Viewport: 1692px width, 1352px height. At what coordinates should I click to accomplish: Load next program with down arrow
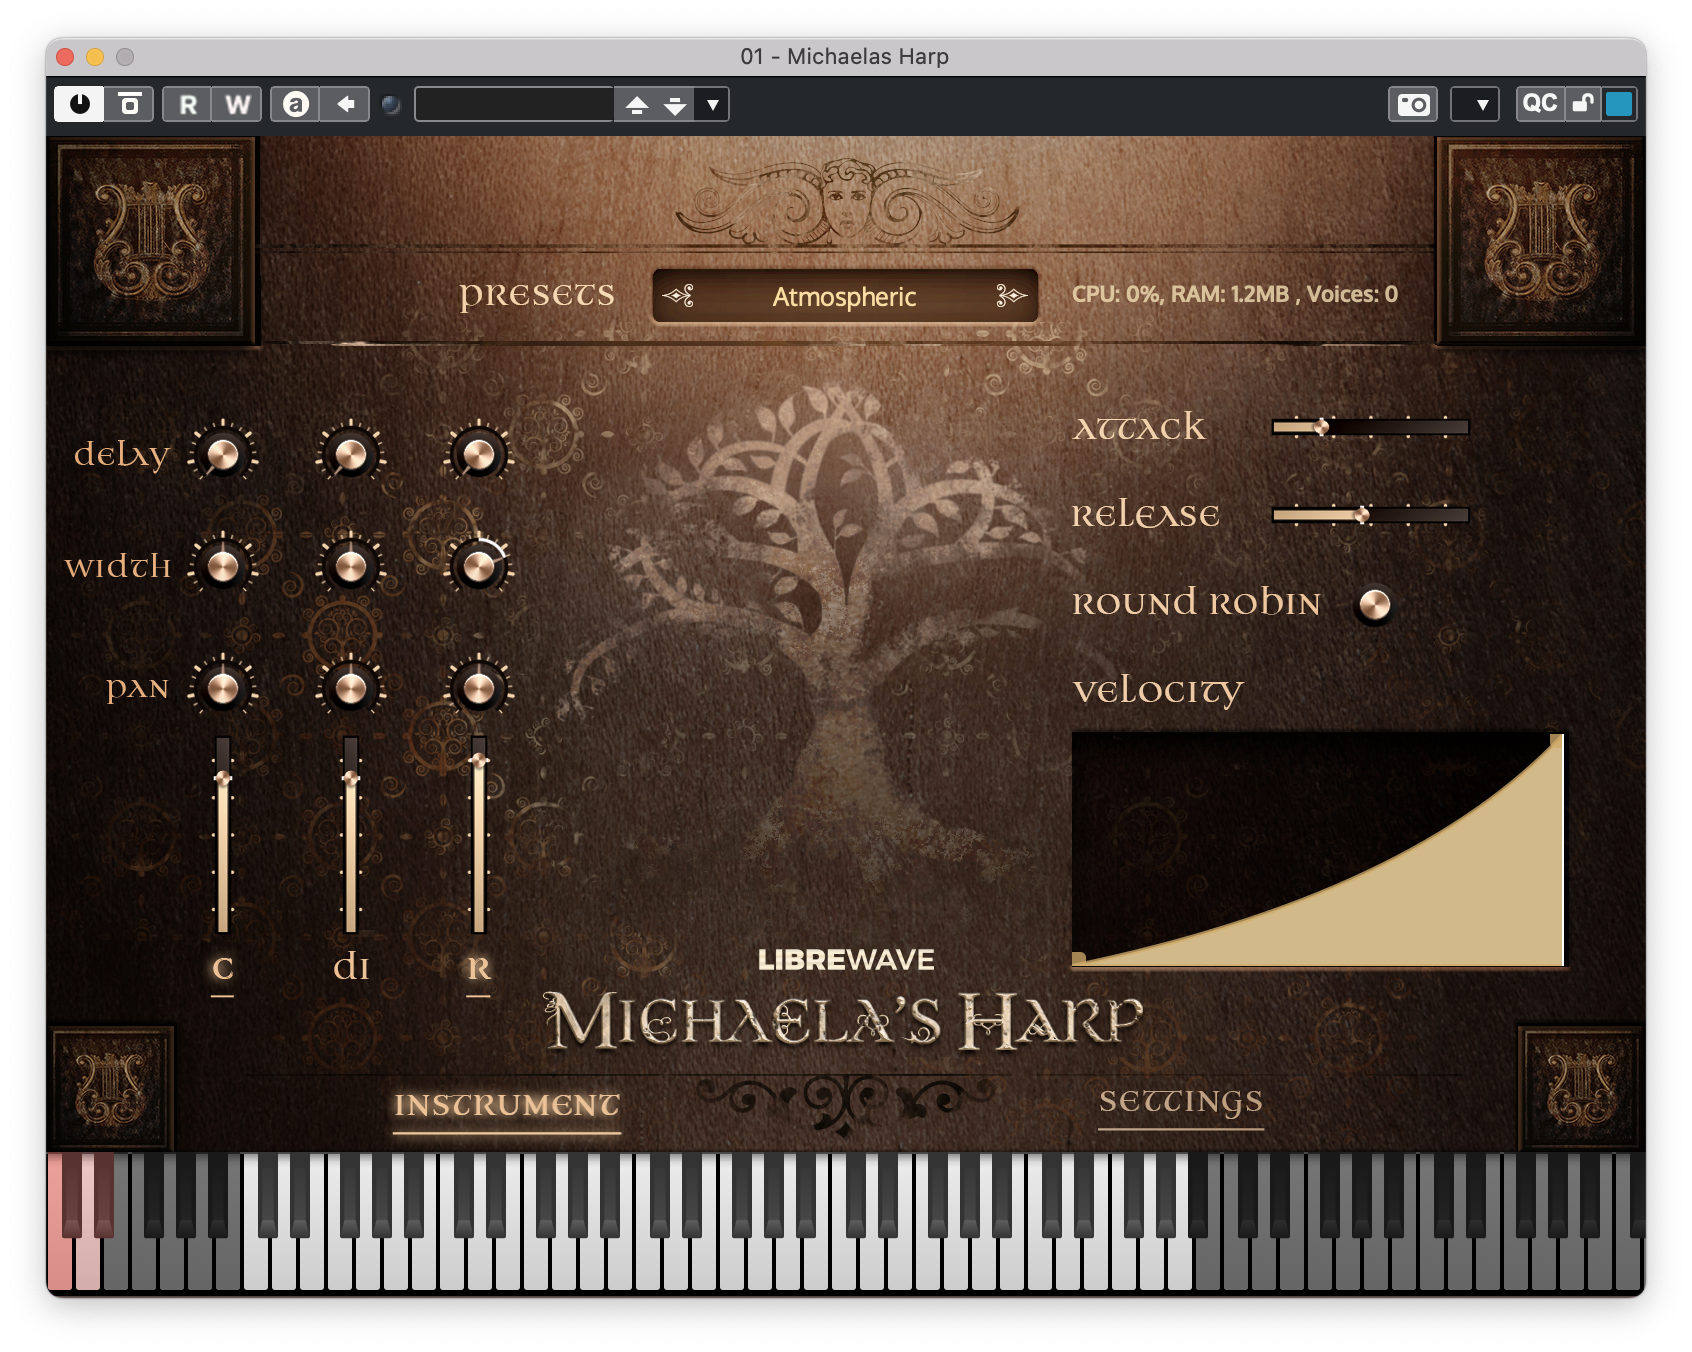point(675,104)
